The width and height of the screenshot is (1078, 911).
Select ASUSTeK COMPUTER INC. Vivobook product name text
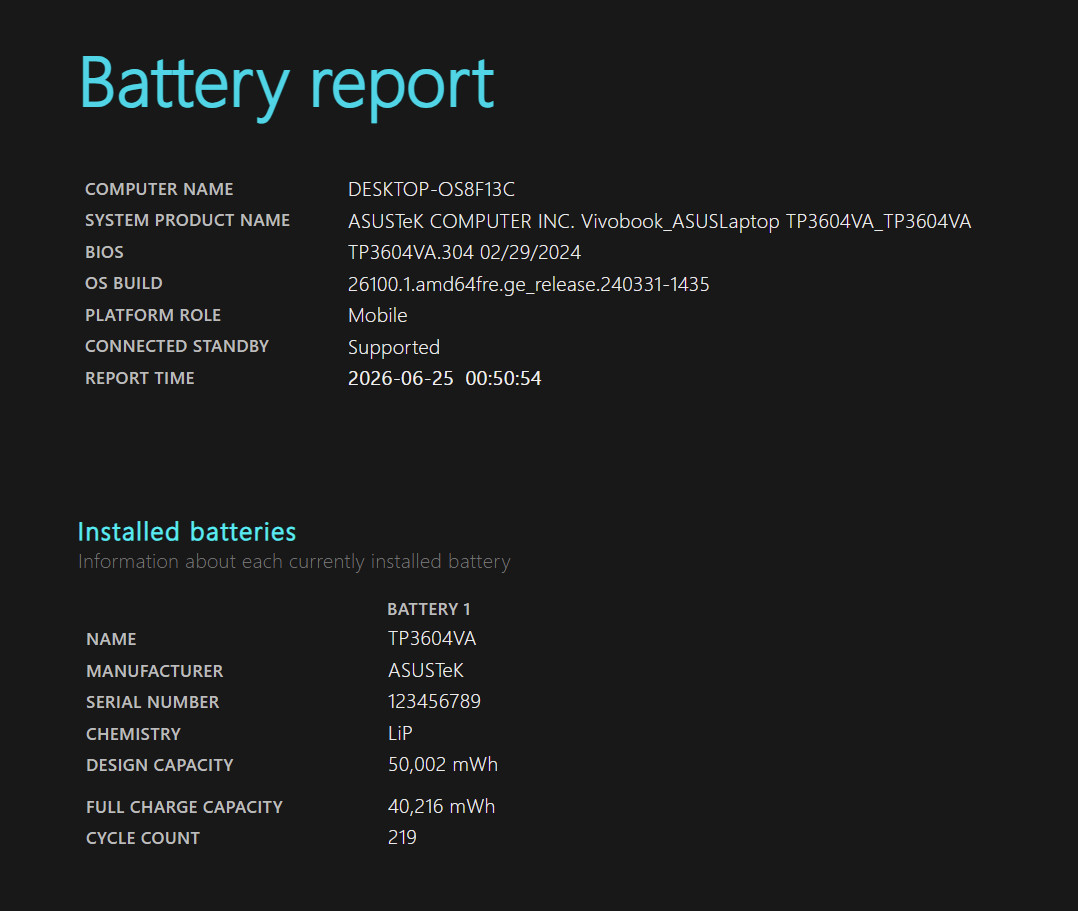click(659, 221)
